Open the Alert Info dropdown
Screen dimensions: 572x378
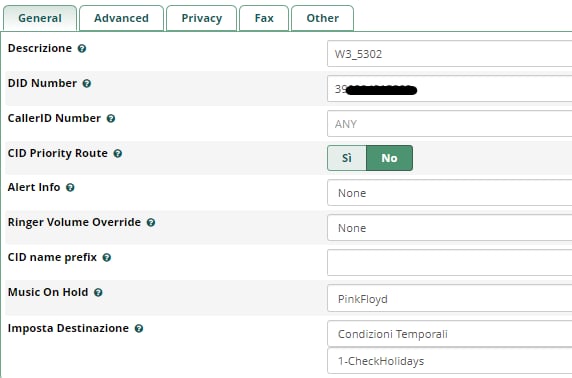pos(449,193)
